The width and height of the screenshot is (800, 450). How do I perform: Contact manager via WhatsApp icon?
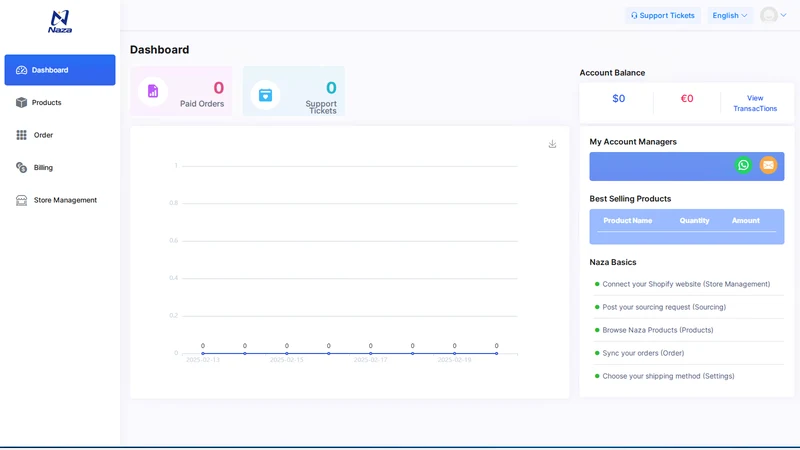(x=743, y=165)
